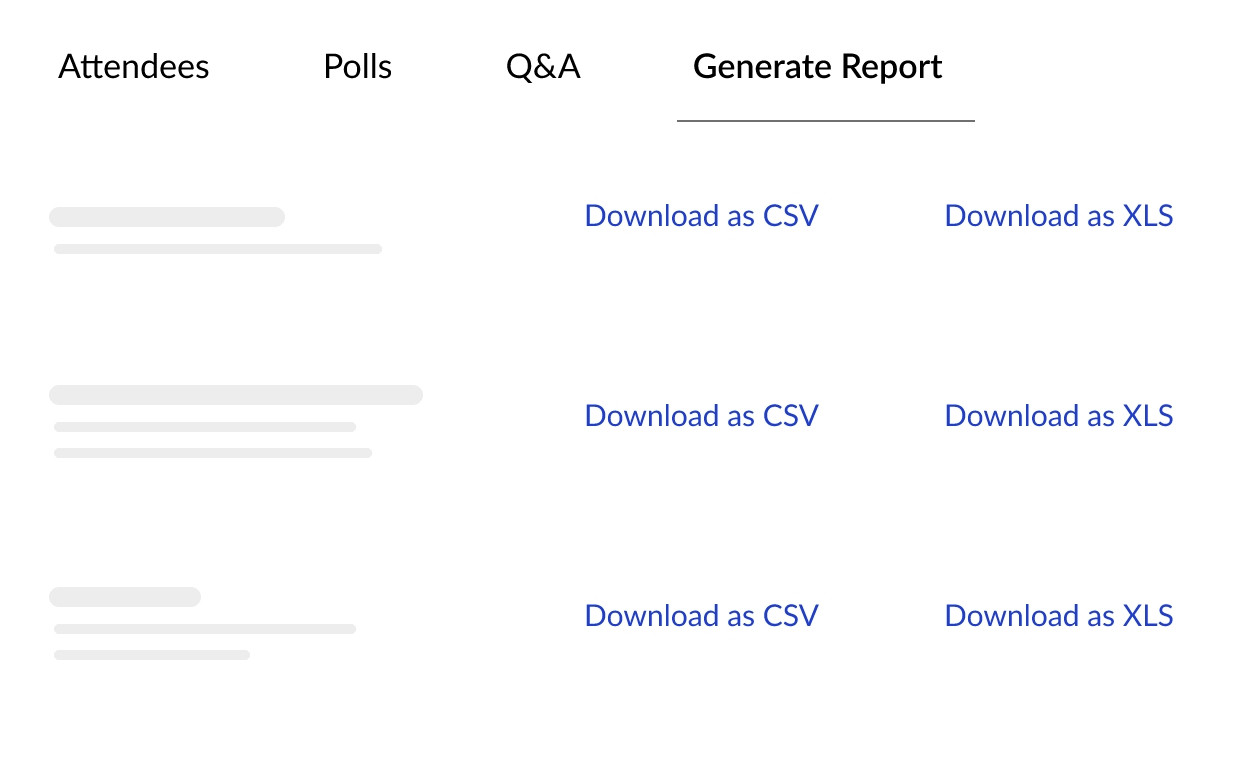Click third report's upper description placeholder line
Image resolution: width=1246 pixels, height=766 pixels.
205,629
